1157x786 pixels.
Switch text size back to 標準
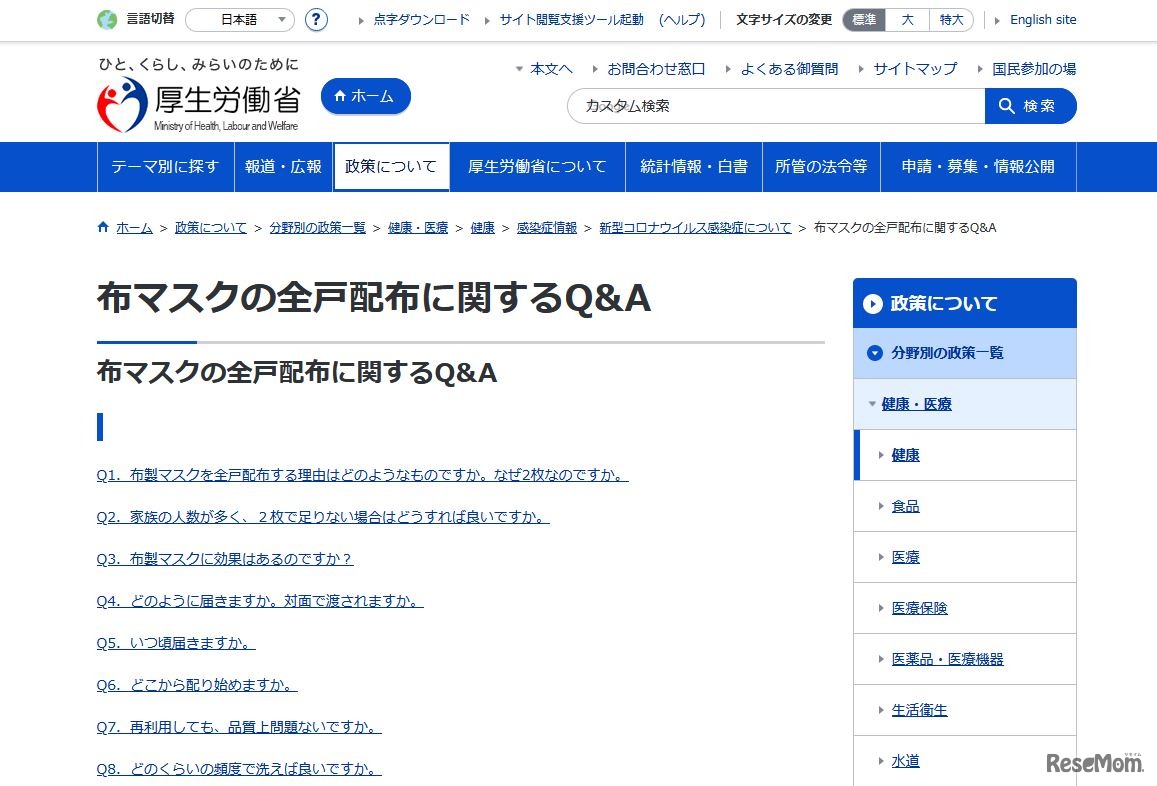[864, 19]
